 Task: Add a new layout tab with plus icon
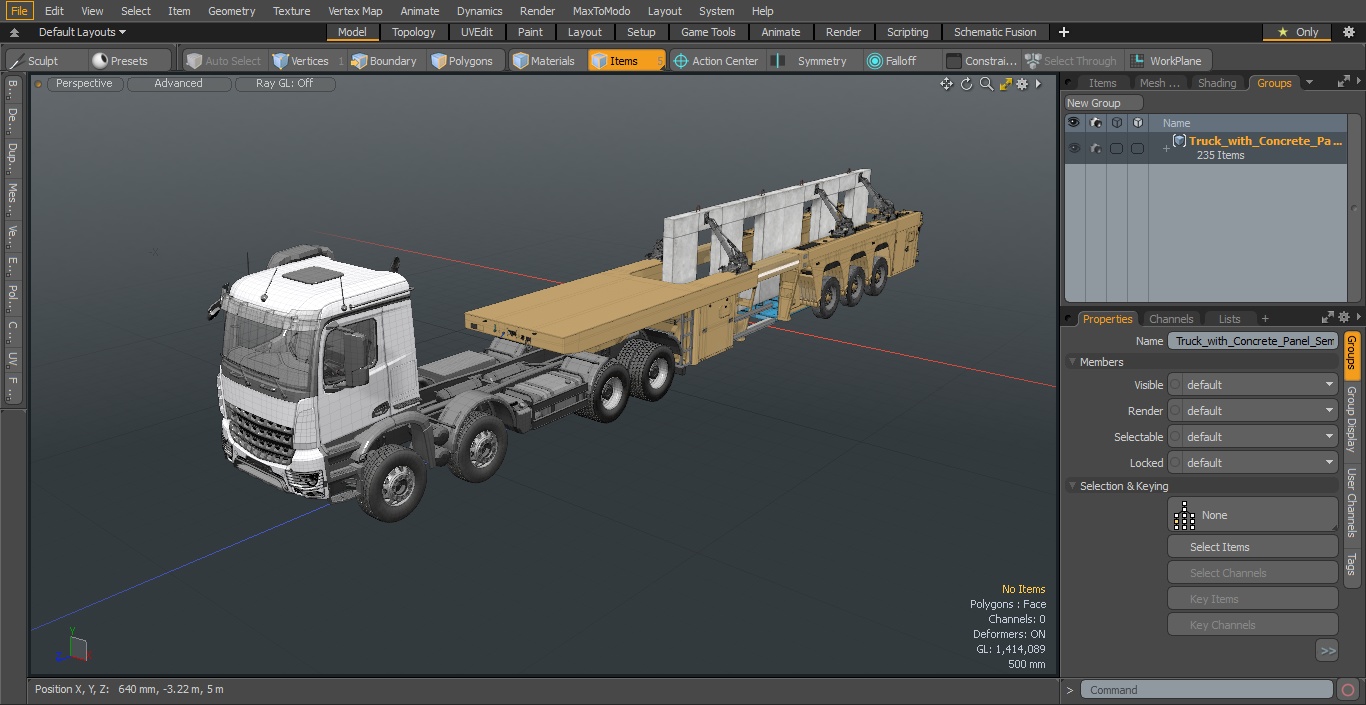[x=1064, y=32]
